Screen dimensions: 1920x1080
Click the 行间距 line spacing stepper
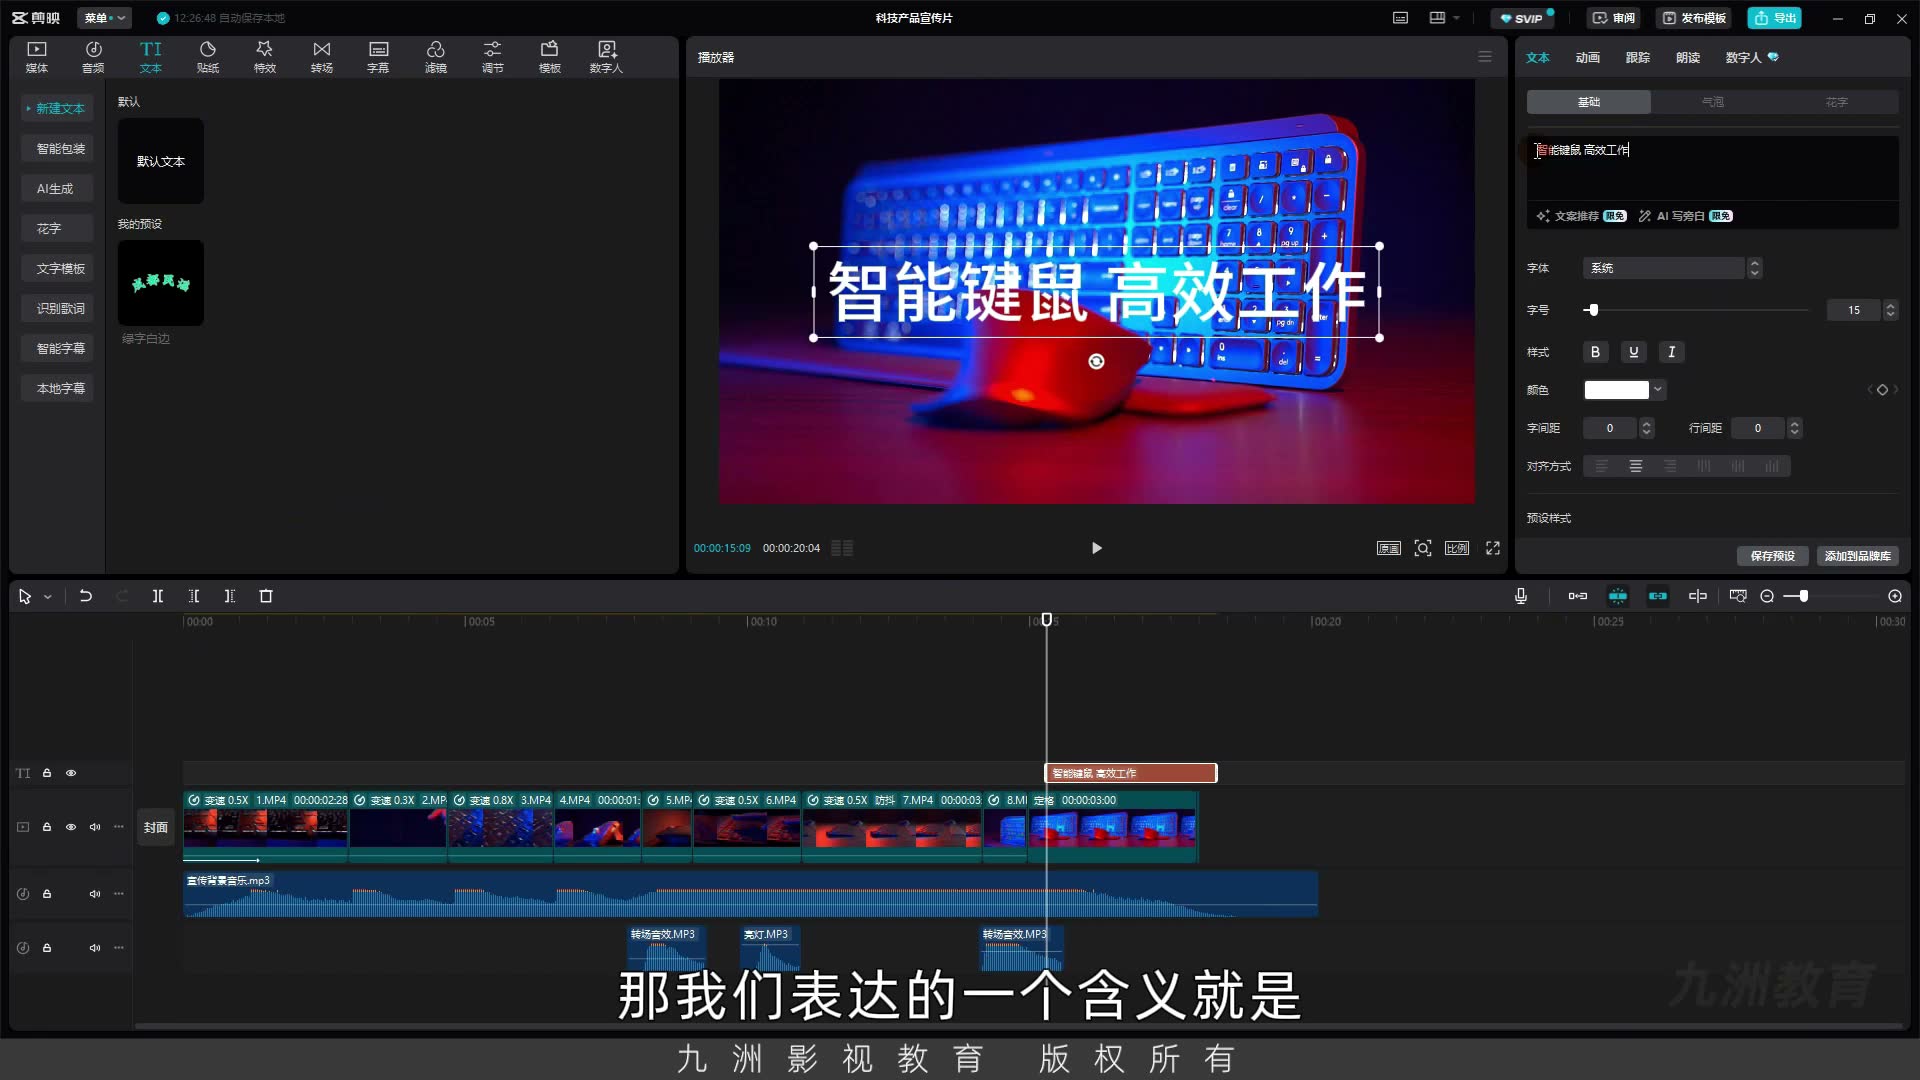click(x=1795, y=428)
